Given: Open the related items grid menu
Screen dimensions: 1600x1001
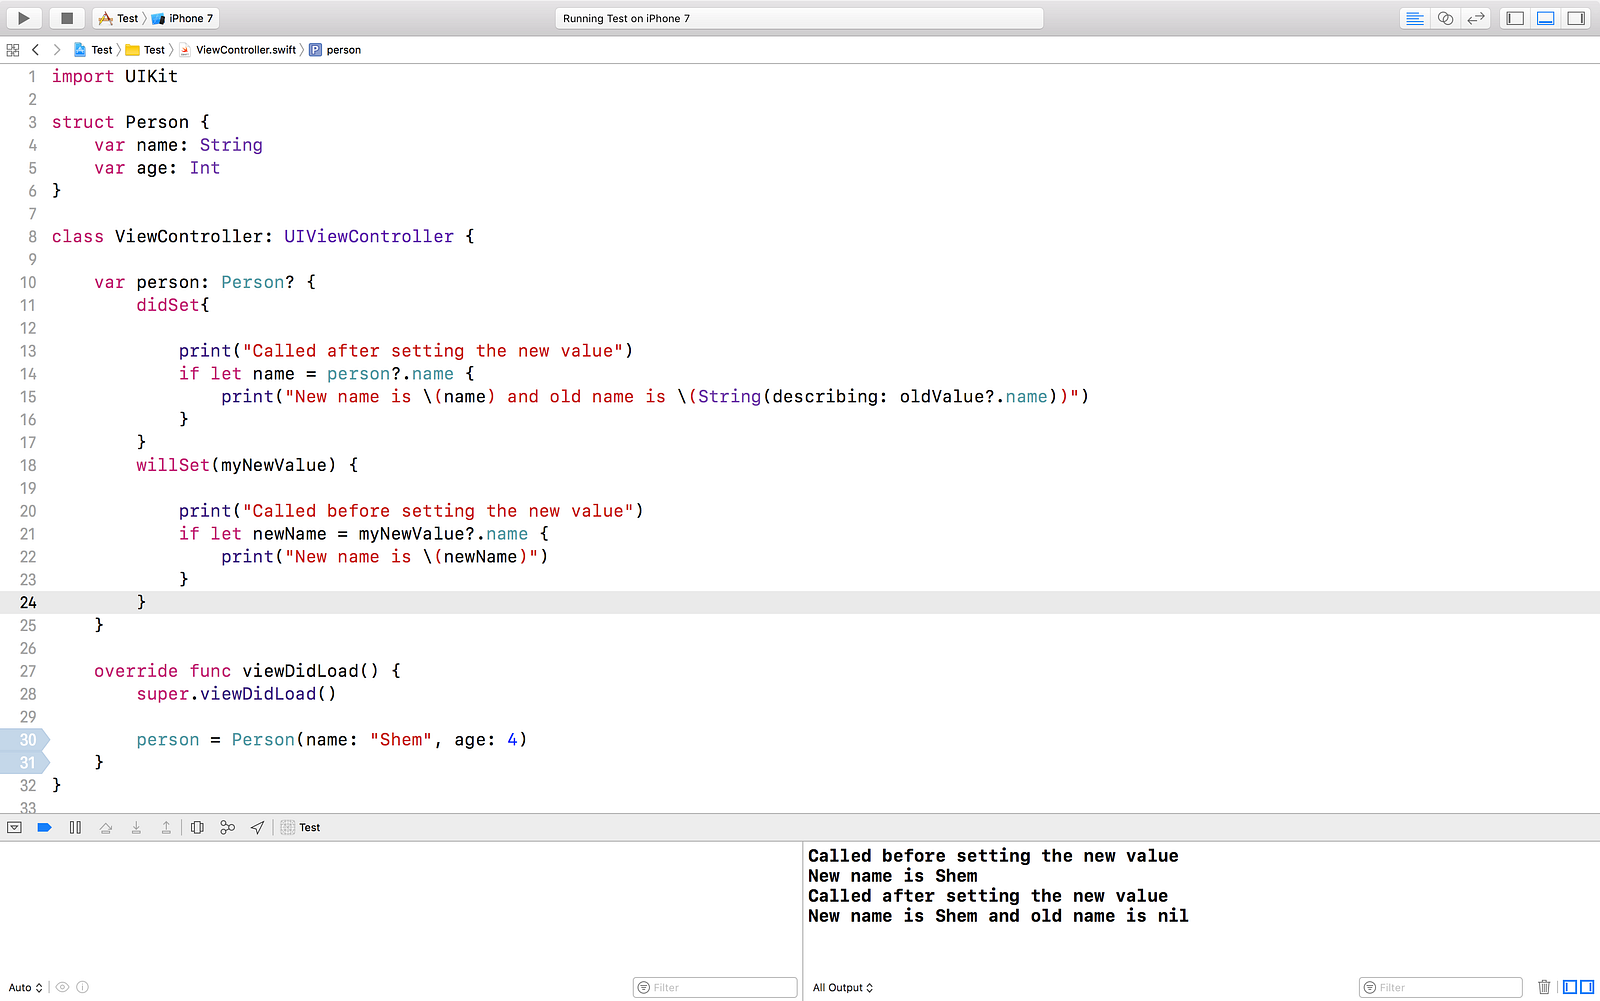Looking at the screenshot, I should [13, 50].
